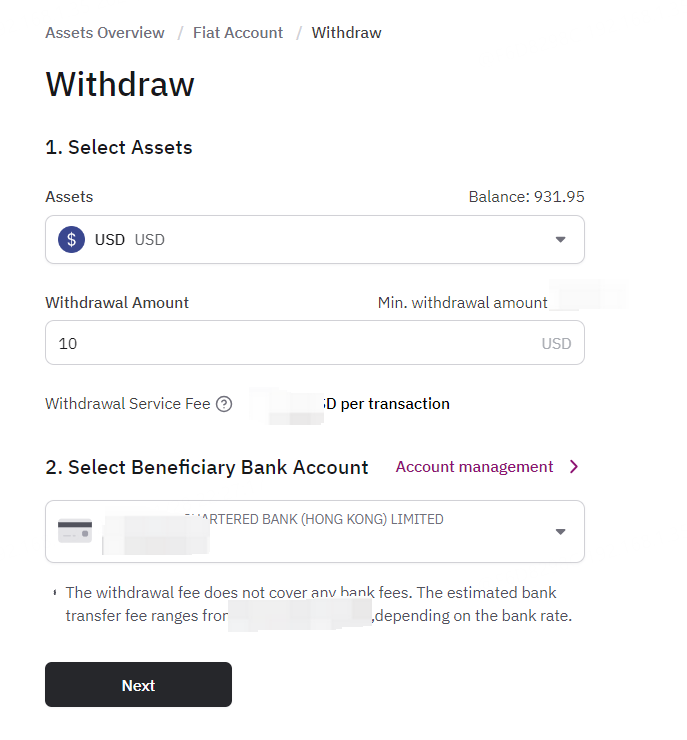This screenshot has height=740, width=687.
Task: Select the Chartered Bank Hong Kong account field
Action: (315, 531)
